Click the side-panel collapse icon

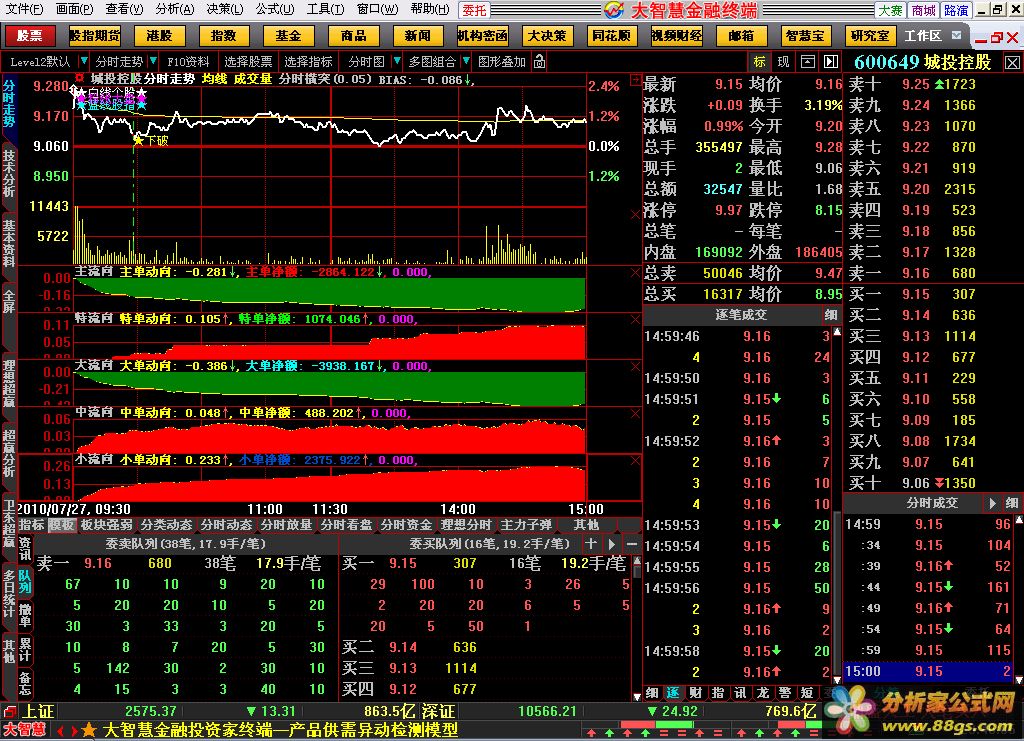(x=831, y=61)
